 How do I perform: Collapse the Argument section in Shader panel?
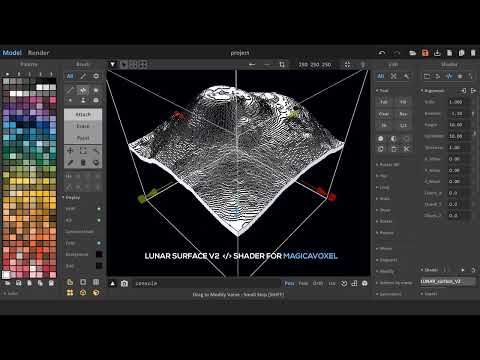click(x=433, y=91)
